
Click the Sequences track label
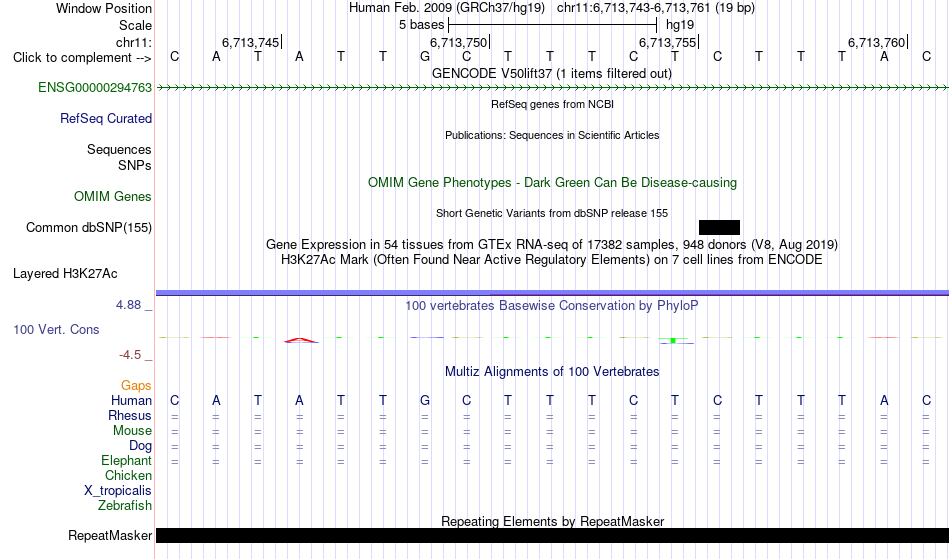[119, 150]
